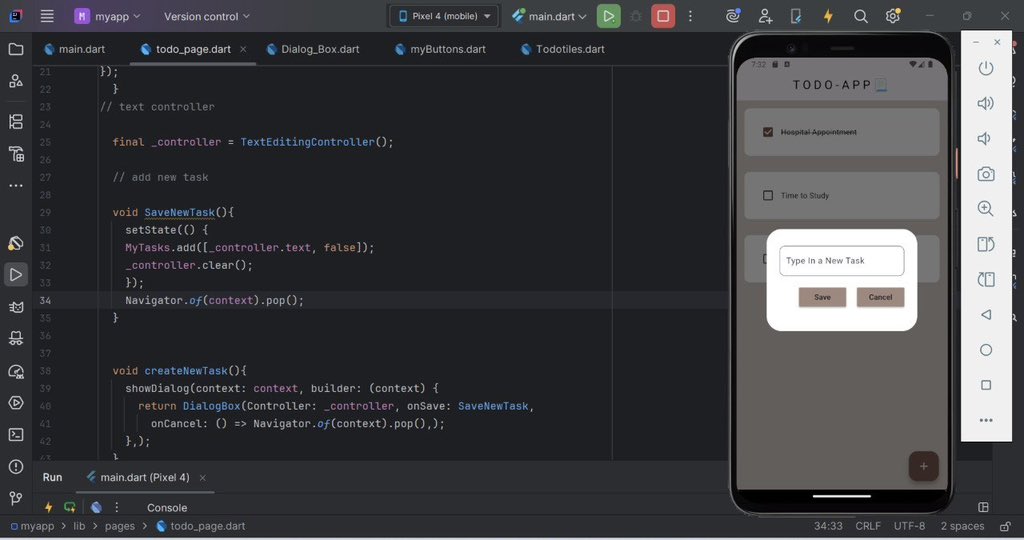Screen dimensions: 1024x540
Task: Click the add-user account icon
Action: 765,16
